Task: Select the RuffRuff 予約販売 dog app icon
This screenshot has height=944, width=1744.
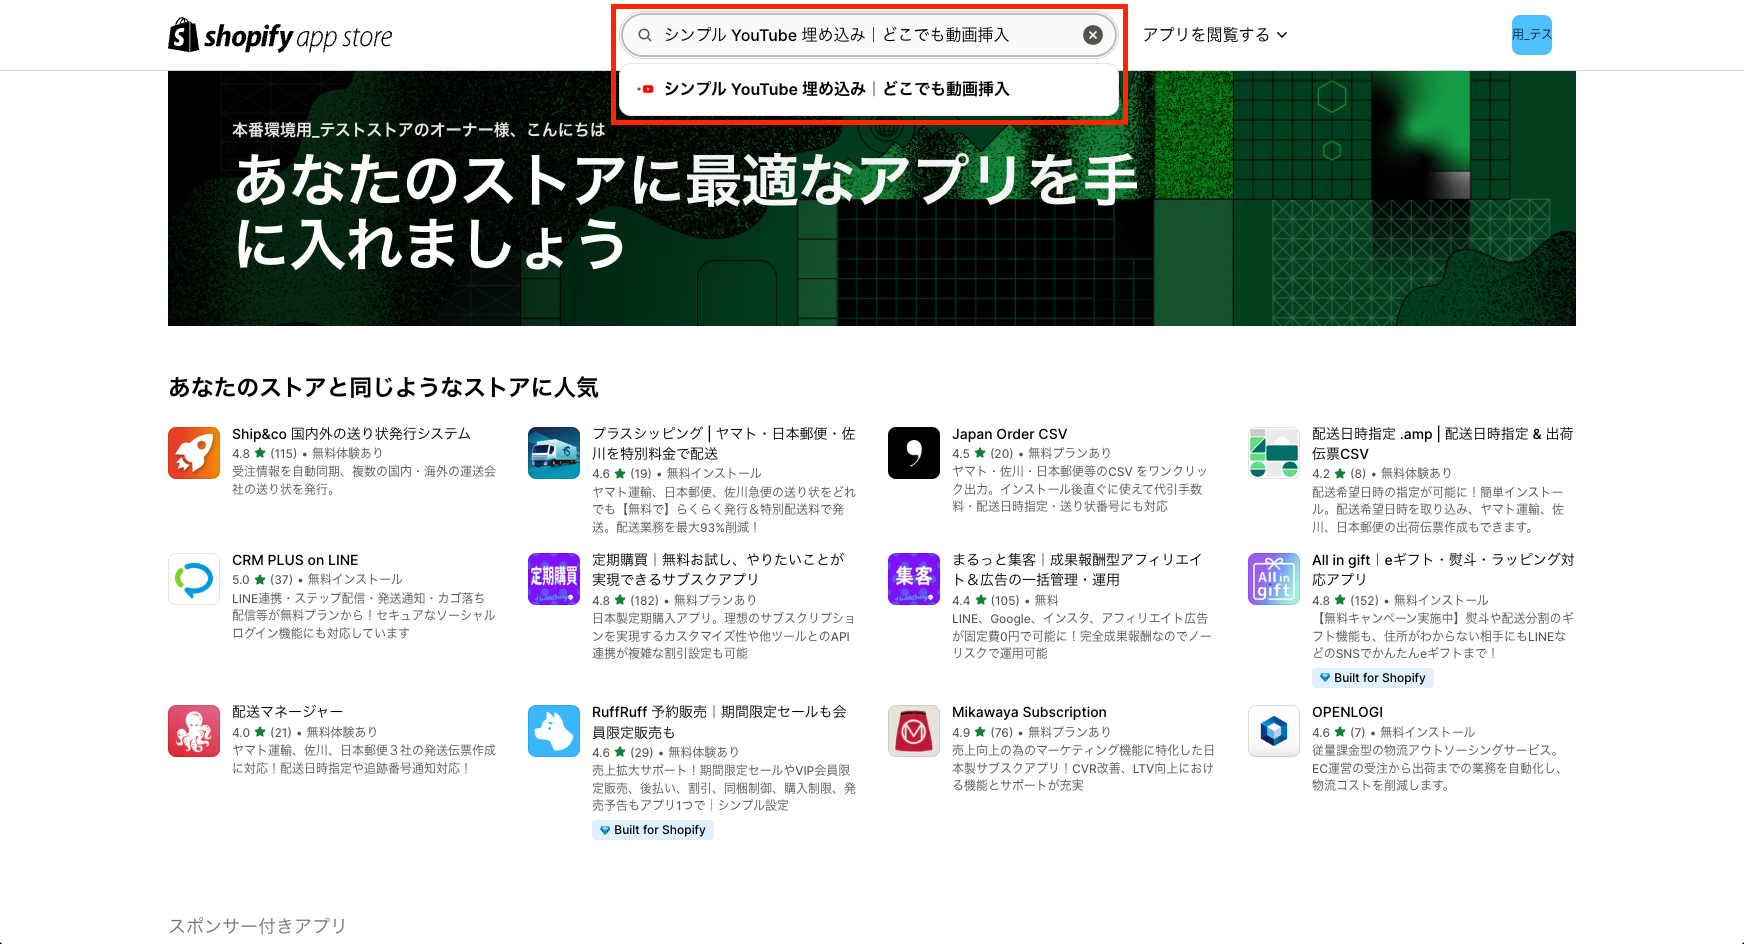Action: pos(554,731)
